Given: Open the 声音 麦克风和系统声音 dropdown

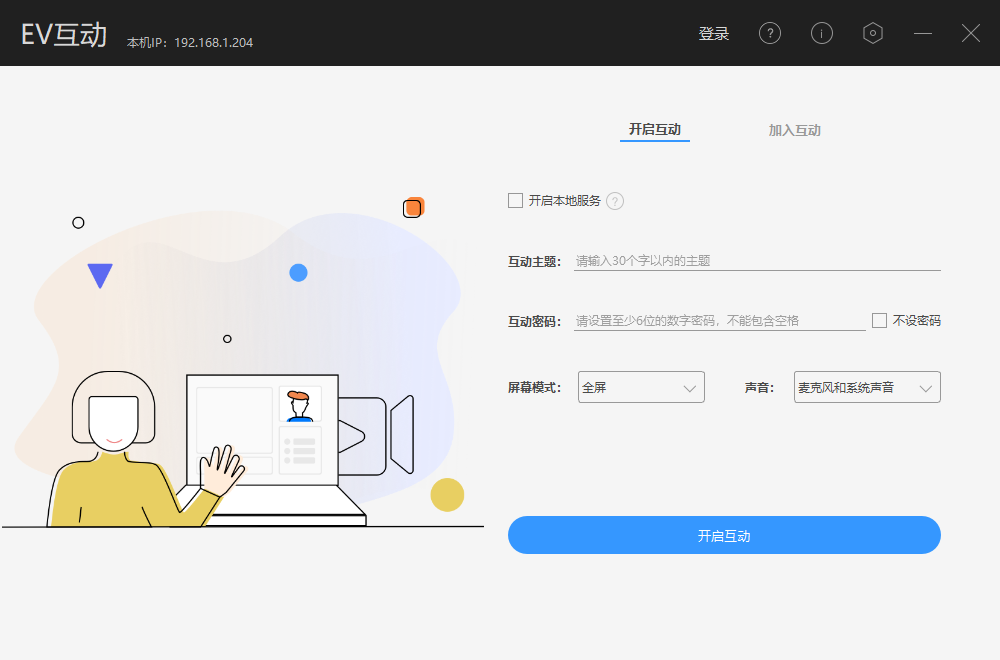Looking at the screenshot, I should [x=867, y=387].
